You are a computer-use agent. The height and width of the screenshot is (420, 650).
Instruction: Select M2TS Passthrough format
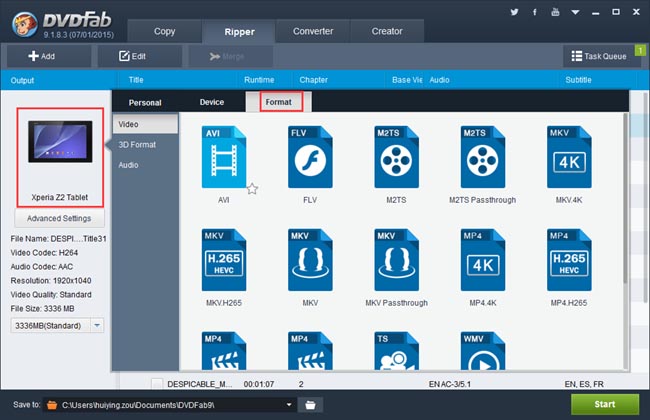coord(483,157)
